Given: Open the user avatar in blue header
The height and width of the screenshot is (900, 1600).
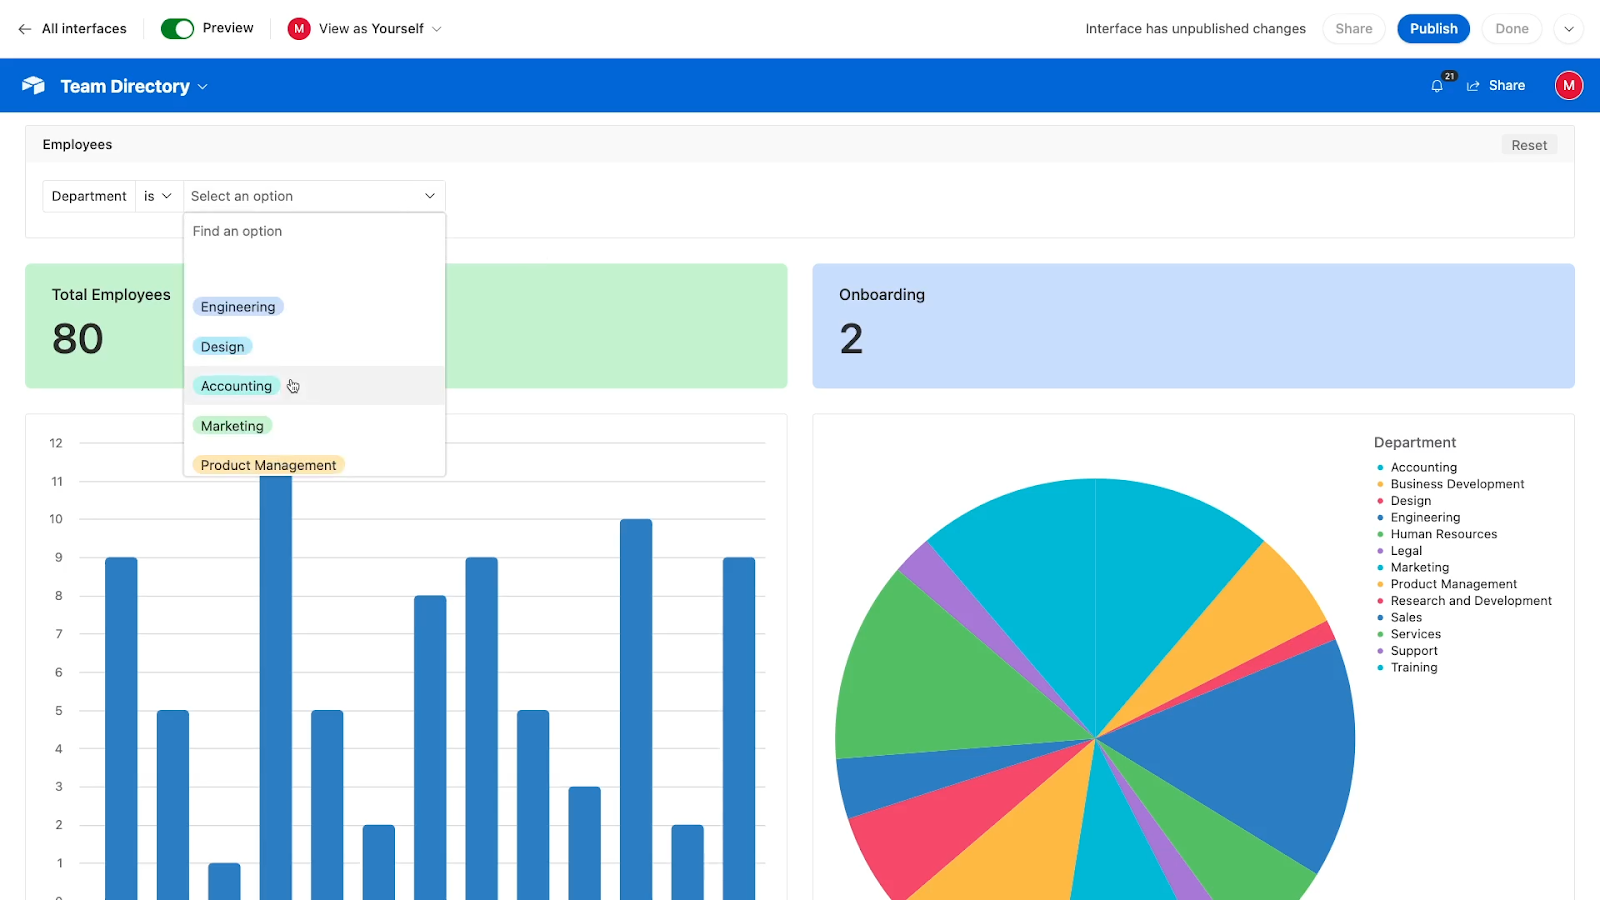Looking at the screenshot, I should [x=1568, y=86].
